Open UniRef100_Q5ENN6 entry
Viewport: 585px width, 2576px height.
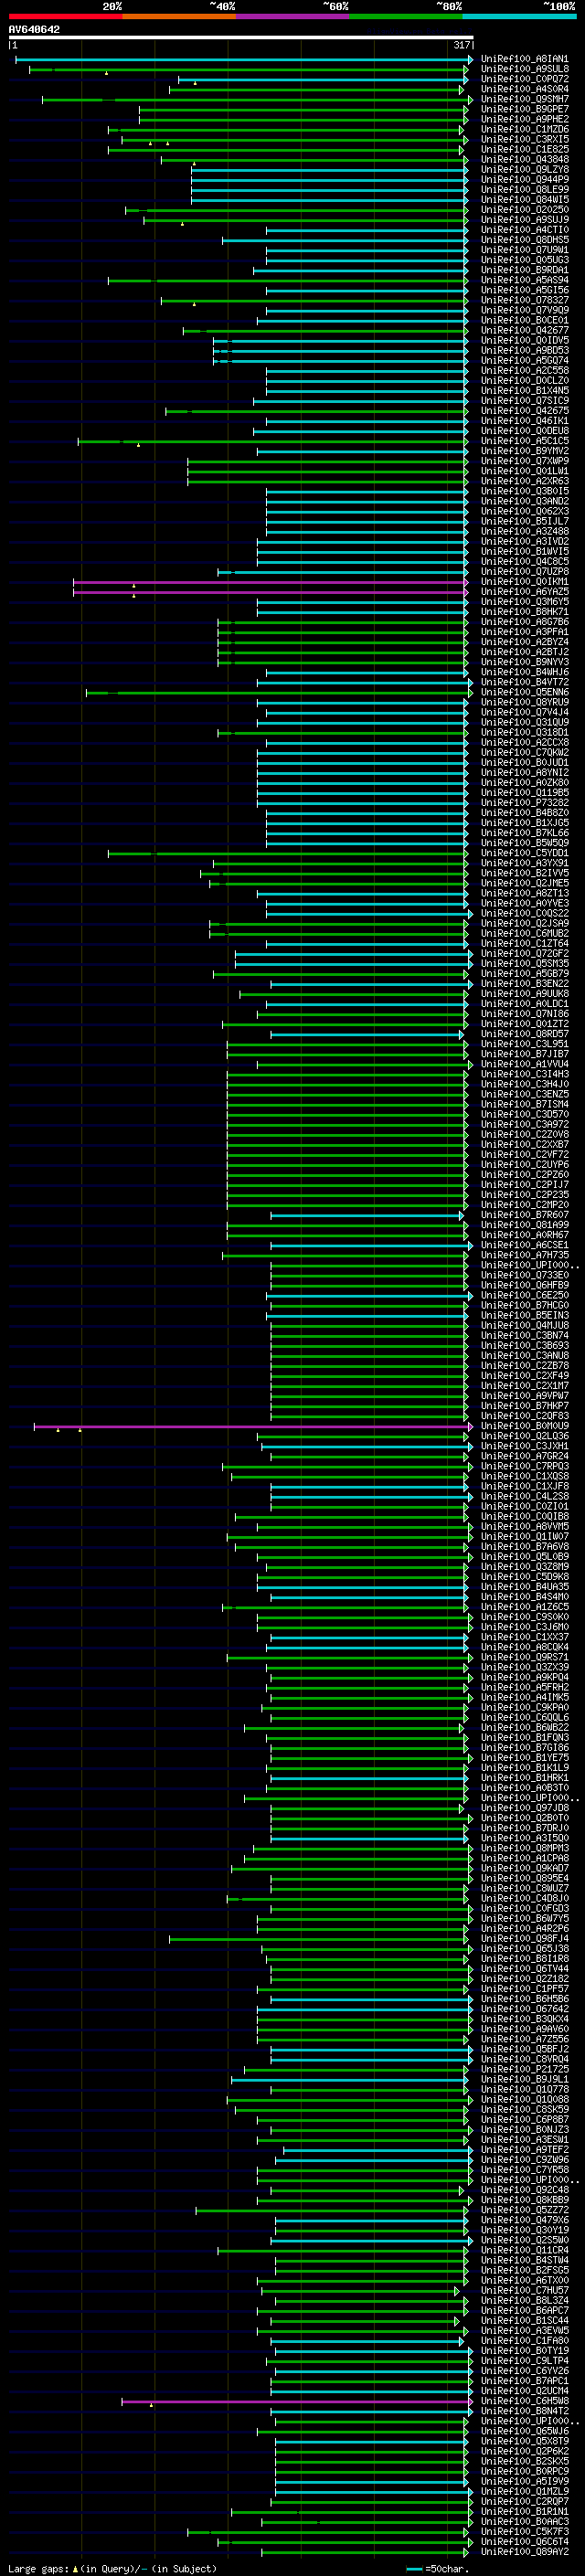pyautogui.click(x=525, y=692)
